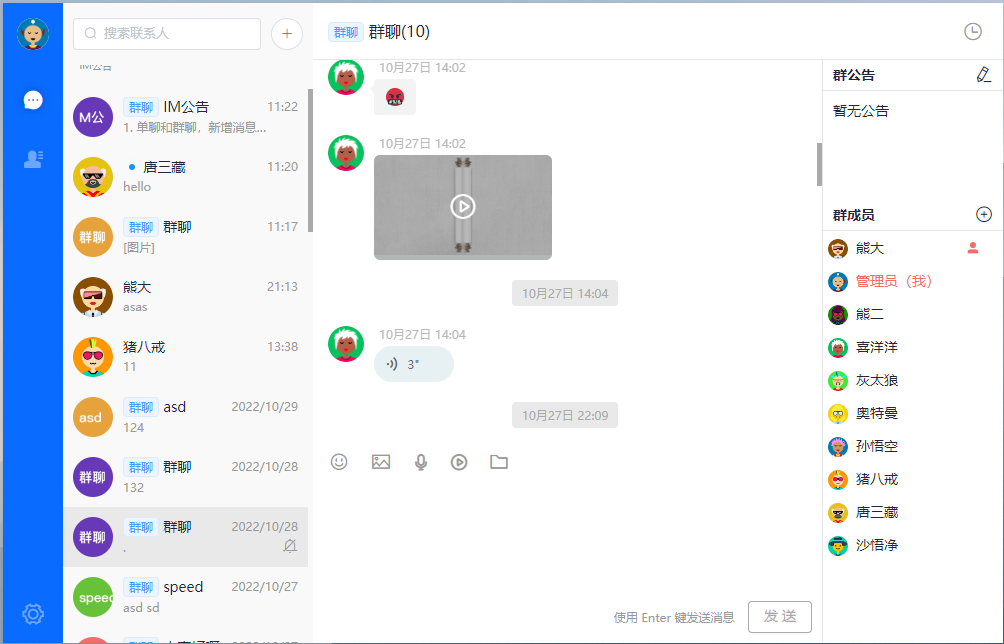Edit the group announcement with pencil icon

[x=983, y=74]
